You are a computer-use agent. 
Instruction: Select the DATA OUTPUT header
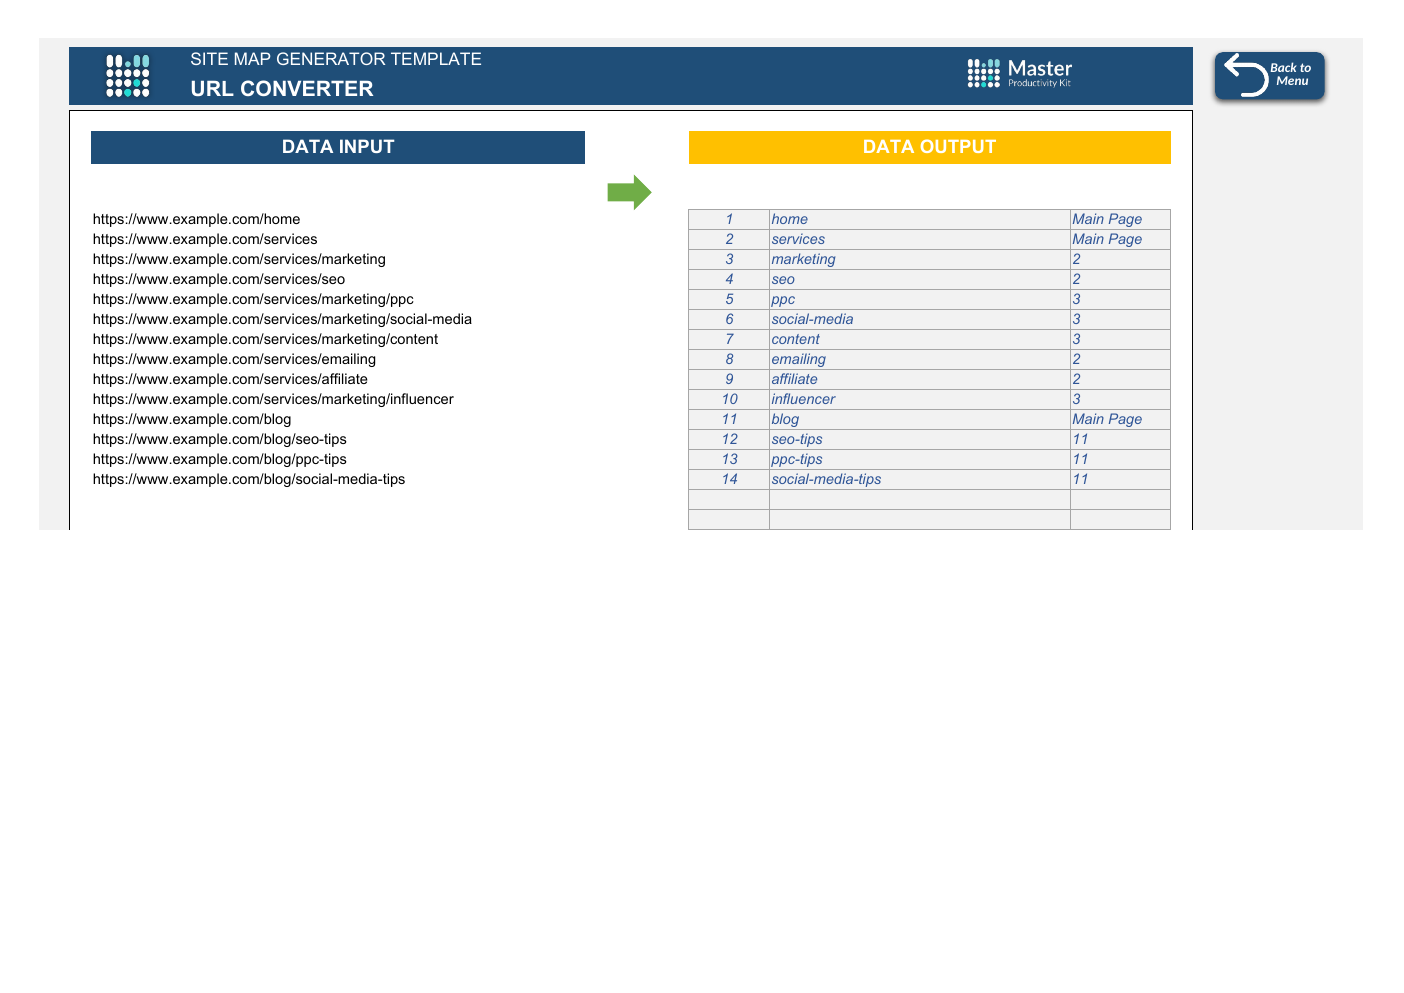pyautogui.click(x=930, y=147)
